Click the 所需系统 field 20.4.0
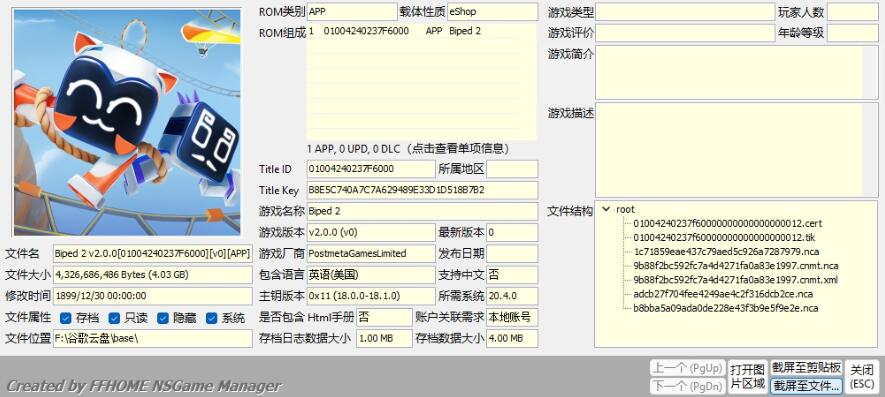Image resolution: width=885 pixels, height=397 pixels. point(512,296)
